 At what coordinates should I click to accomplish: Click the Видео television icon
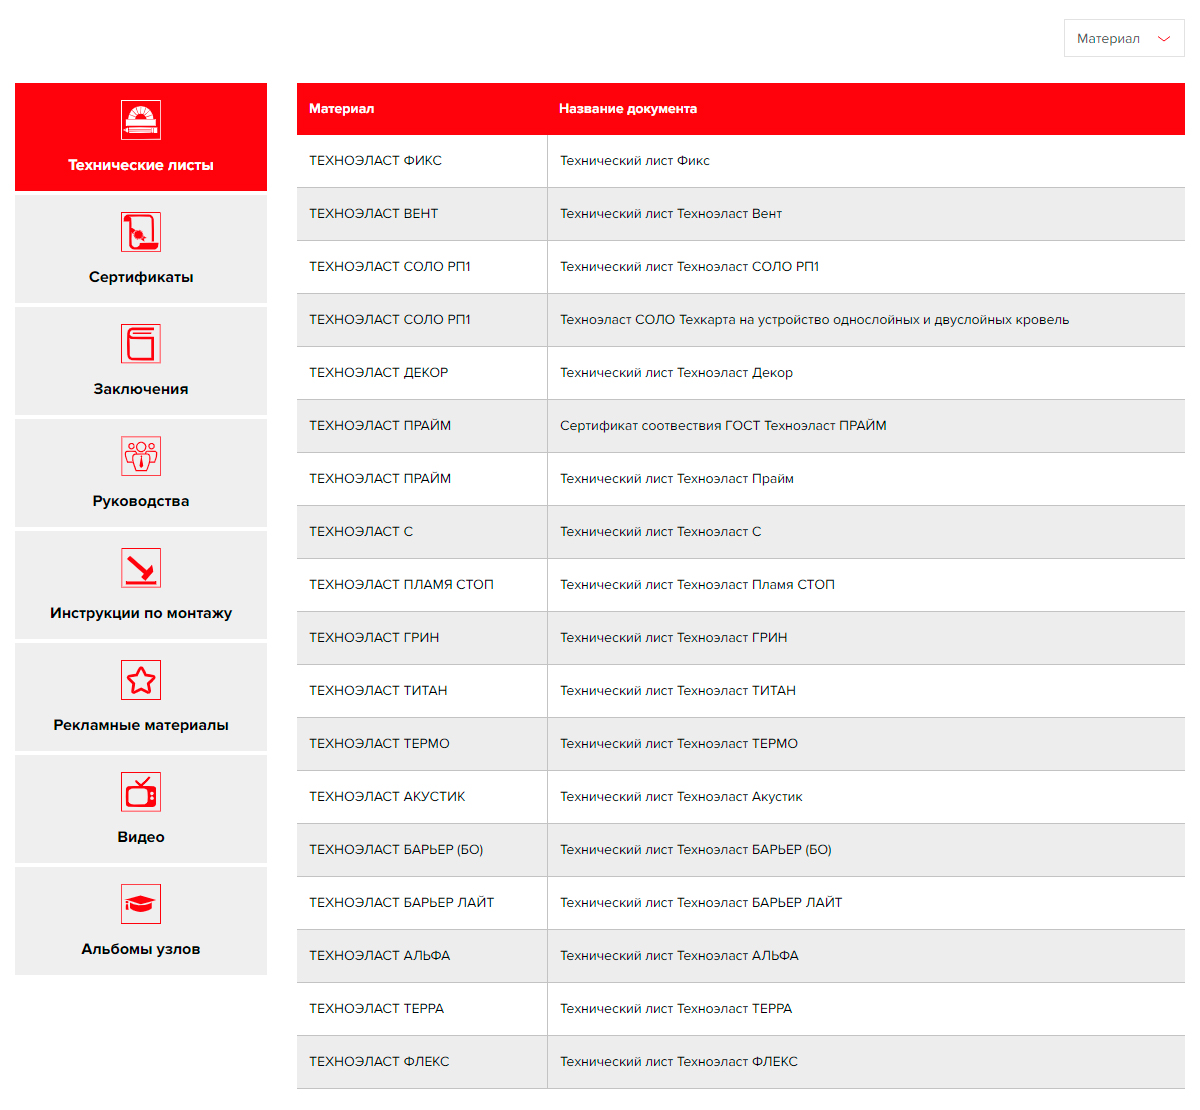[141, 792]
